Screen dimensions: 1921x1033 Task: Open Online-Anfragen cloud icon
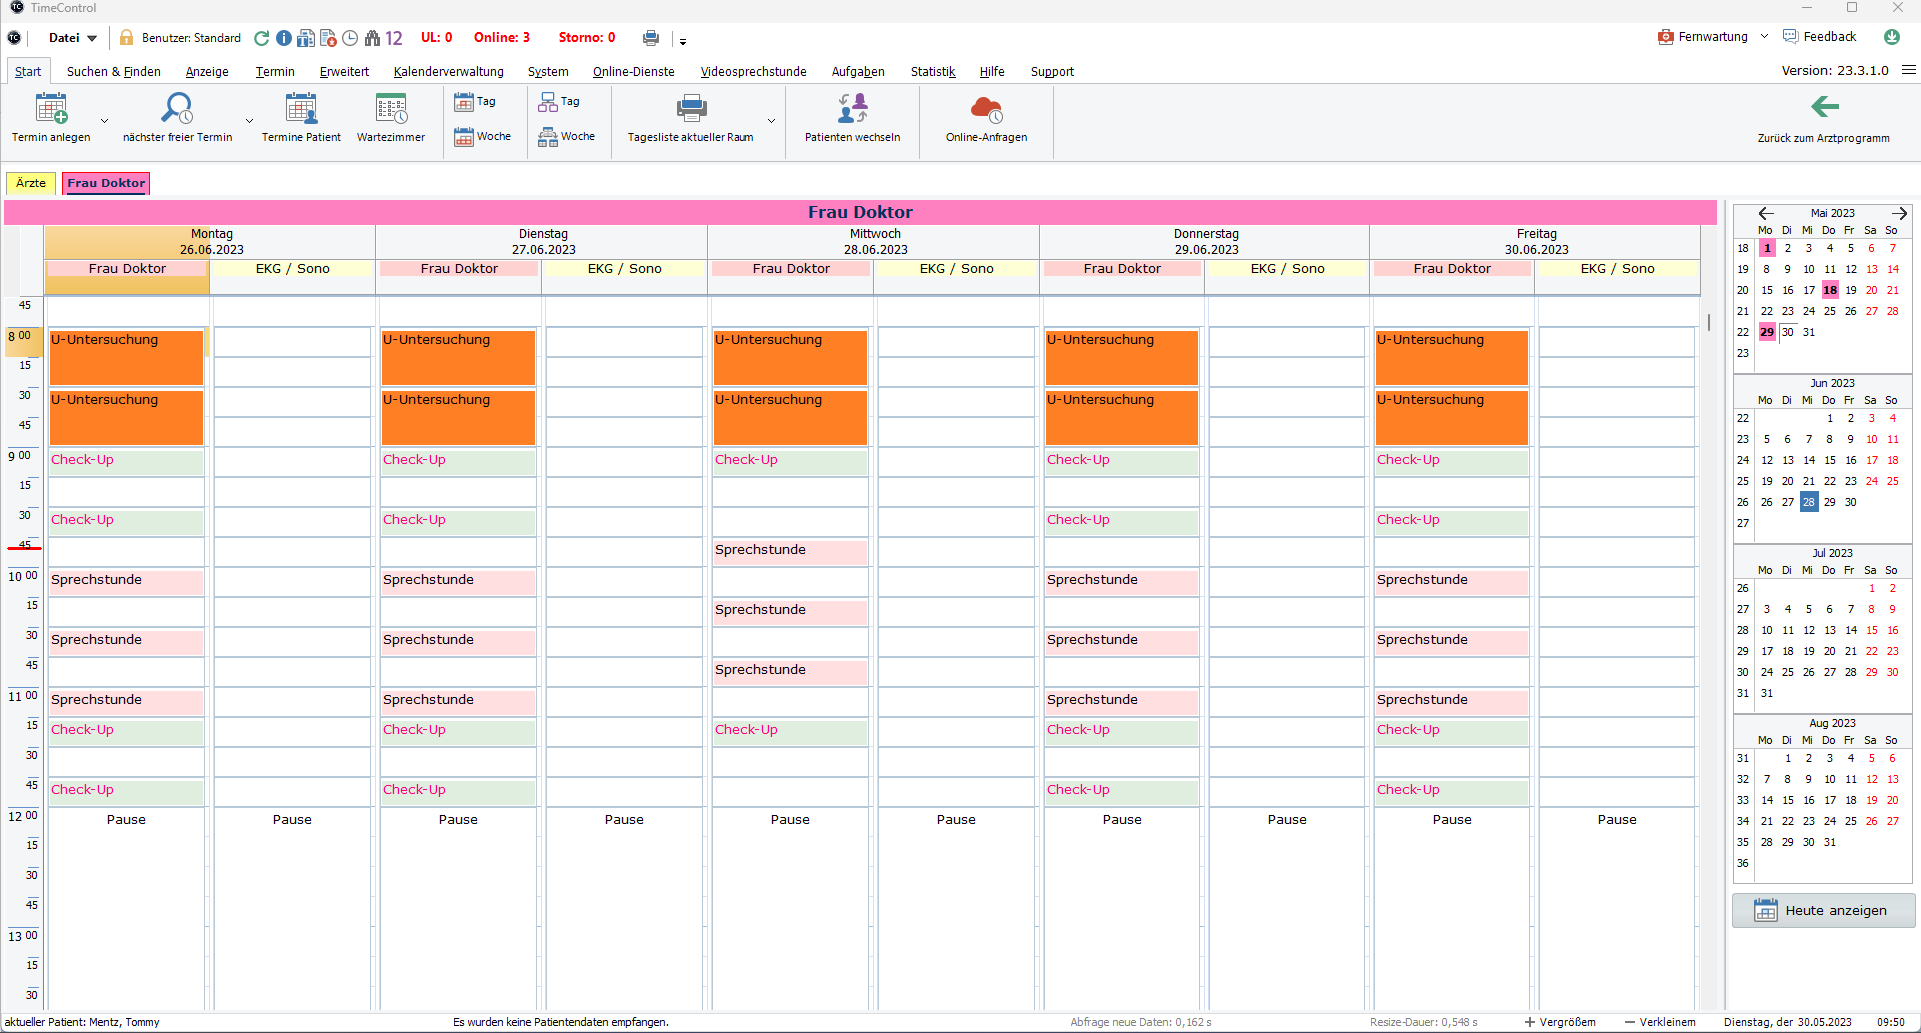click(x=986, y=108)
